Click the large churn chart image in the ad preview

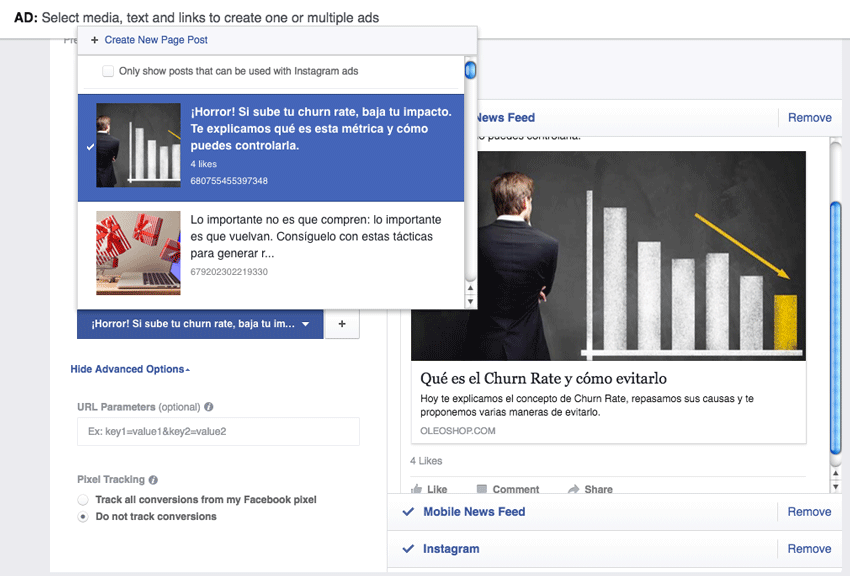[x=608, y=256]
